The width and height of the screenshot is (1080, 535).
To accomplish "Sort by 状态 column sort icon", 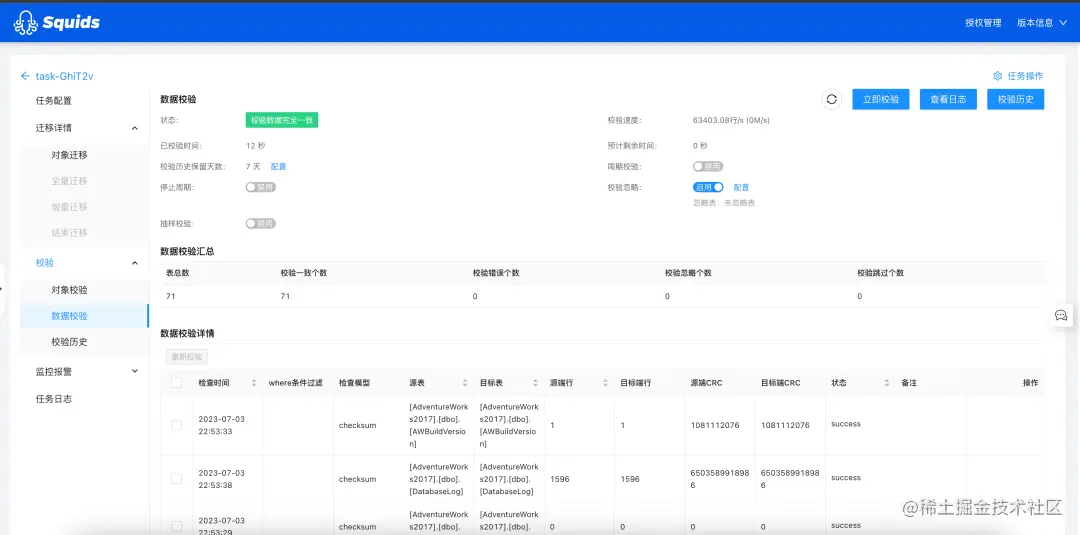I will (888, 383).
